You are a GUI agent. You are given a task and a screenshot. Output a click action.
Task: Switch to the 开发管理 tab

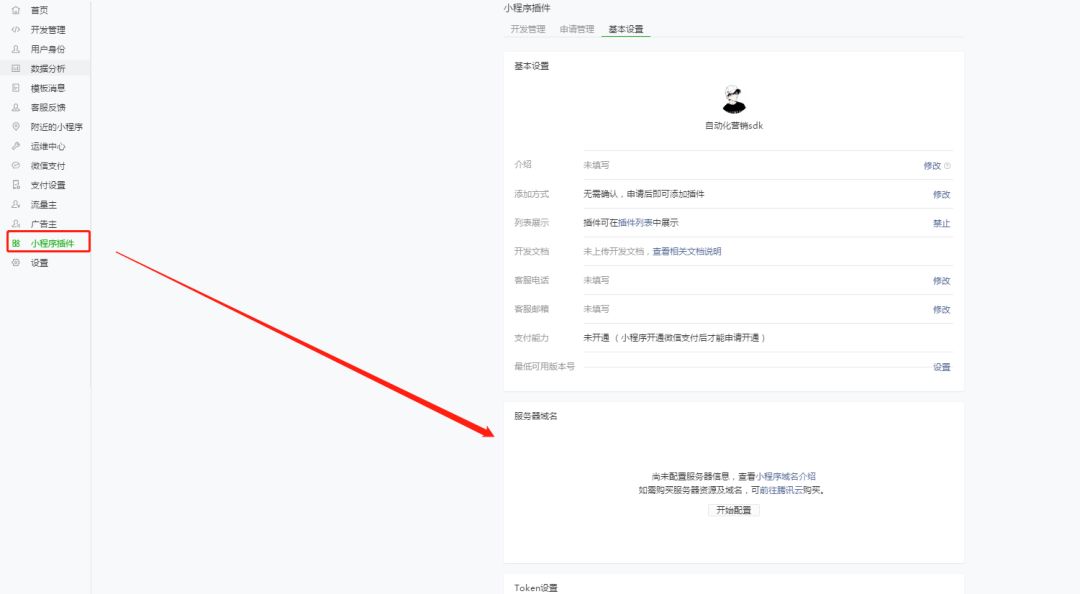(x=528, y=29)
